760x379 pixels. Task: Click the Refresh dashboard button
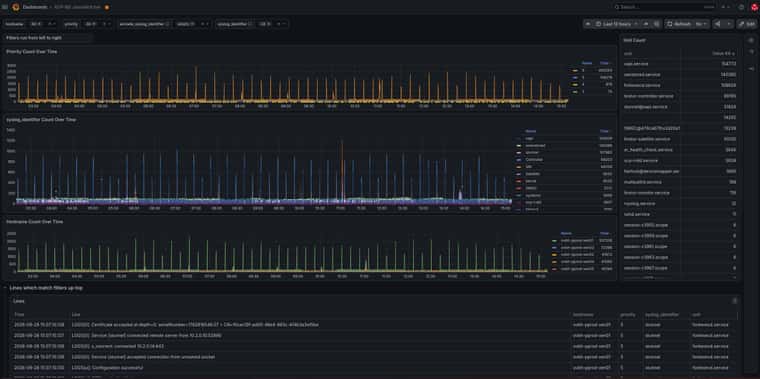pos(679,24)
